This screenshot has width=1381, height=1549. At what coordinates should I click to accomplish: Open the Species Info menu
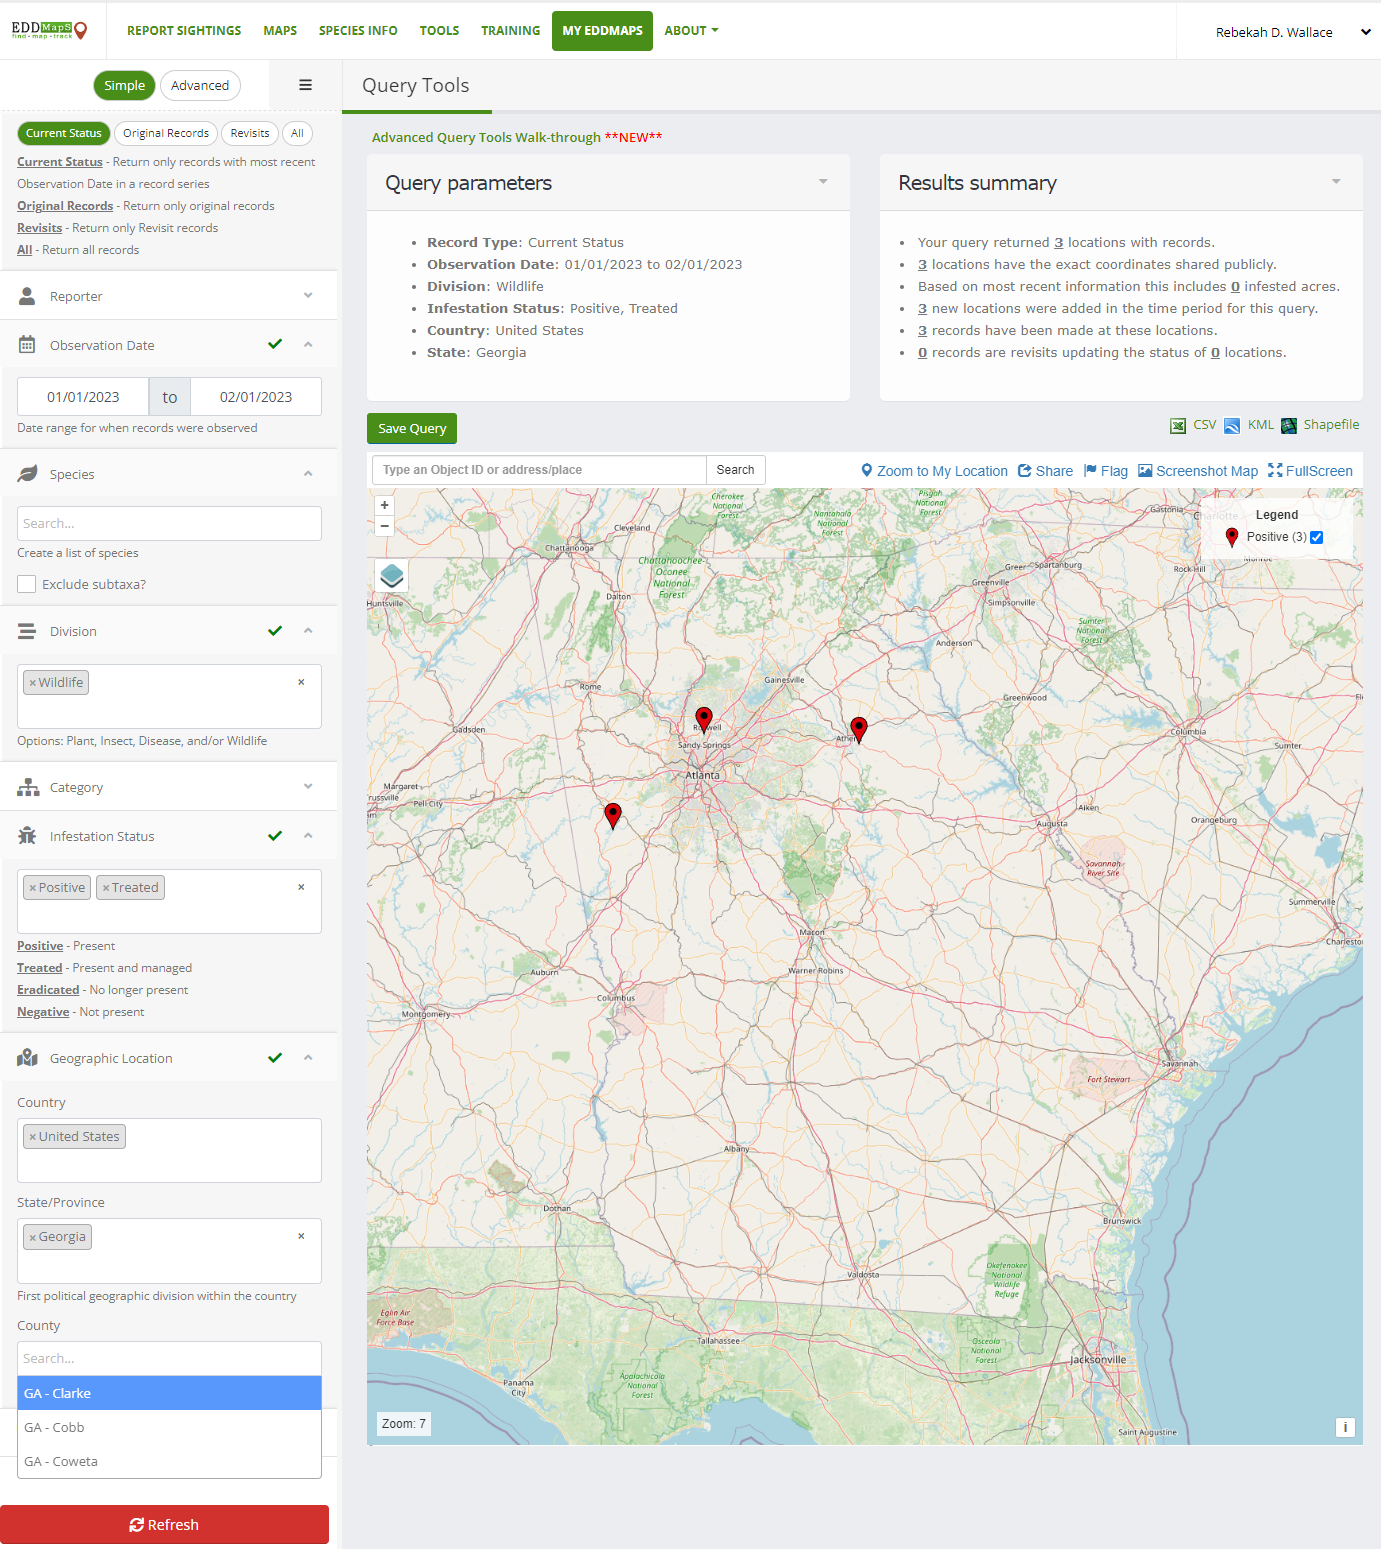pyautogui.click(x=358, y=31)
